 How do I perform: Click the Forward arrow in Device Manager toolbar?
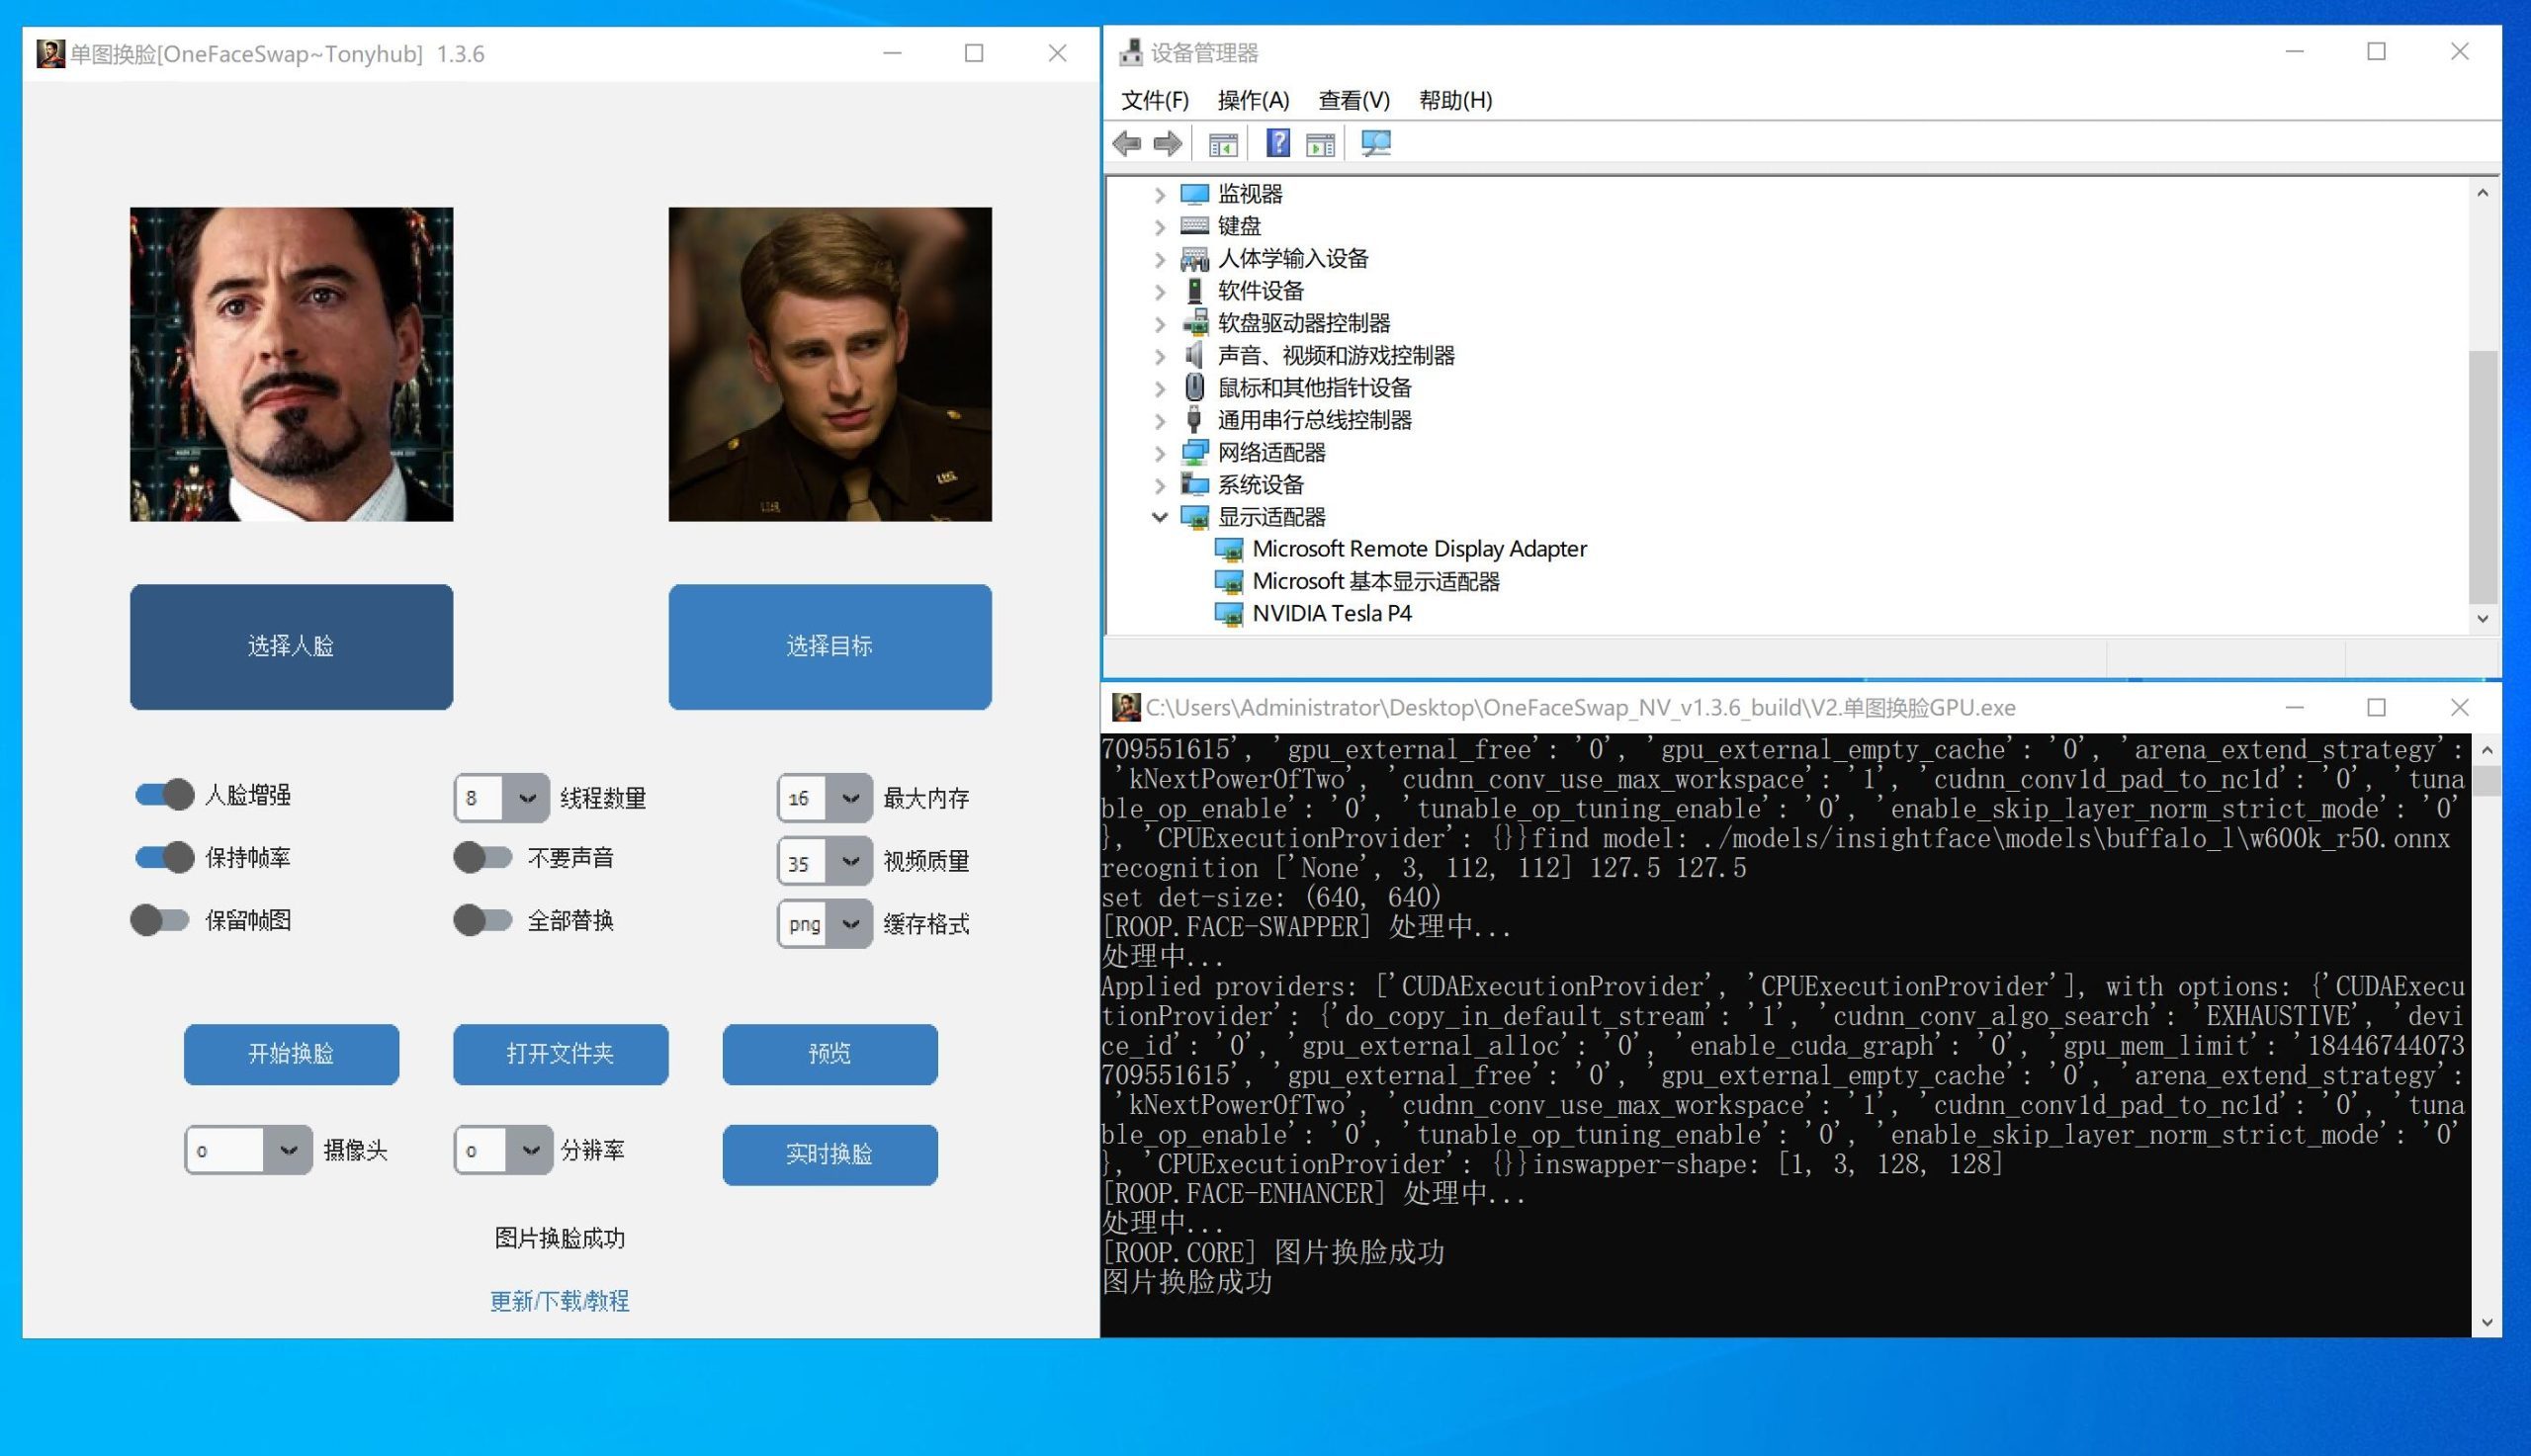coord(1168,144)
